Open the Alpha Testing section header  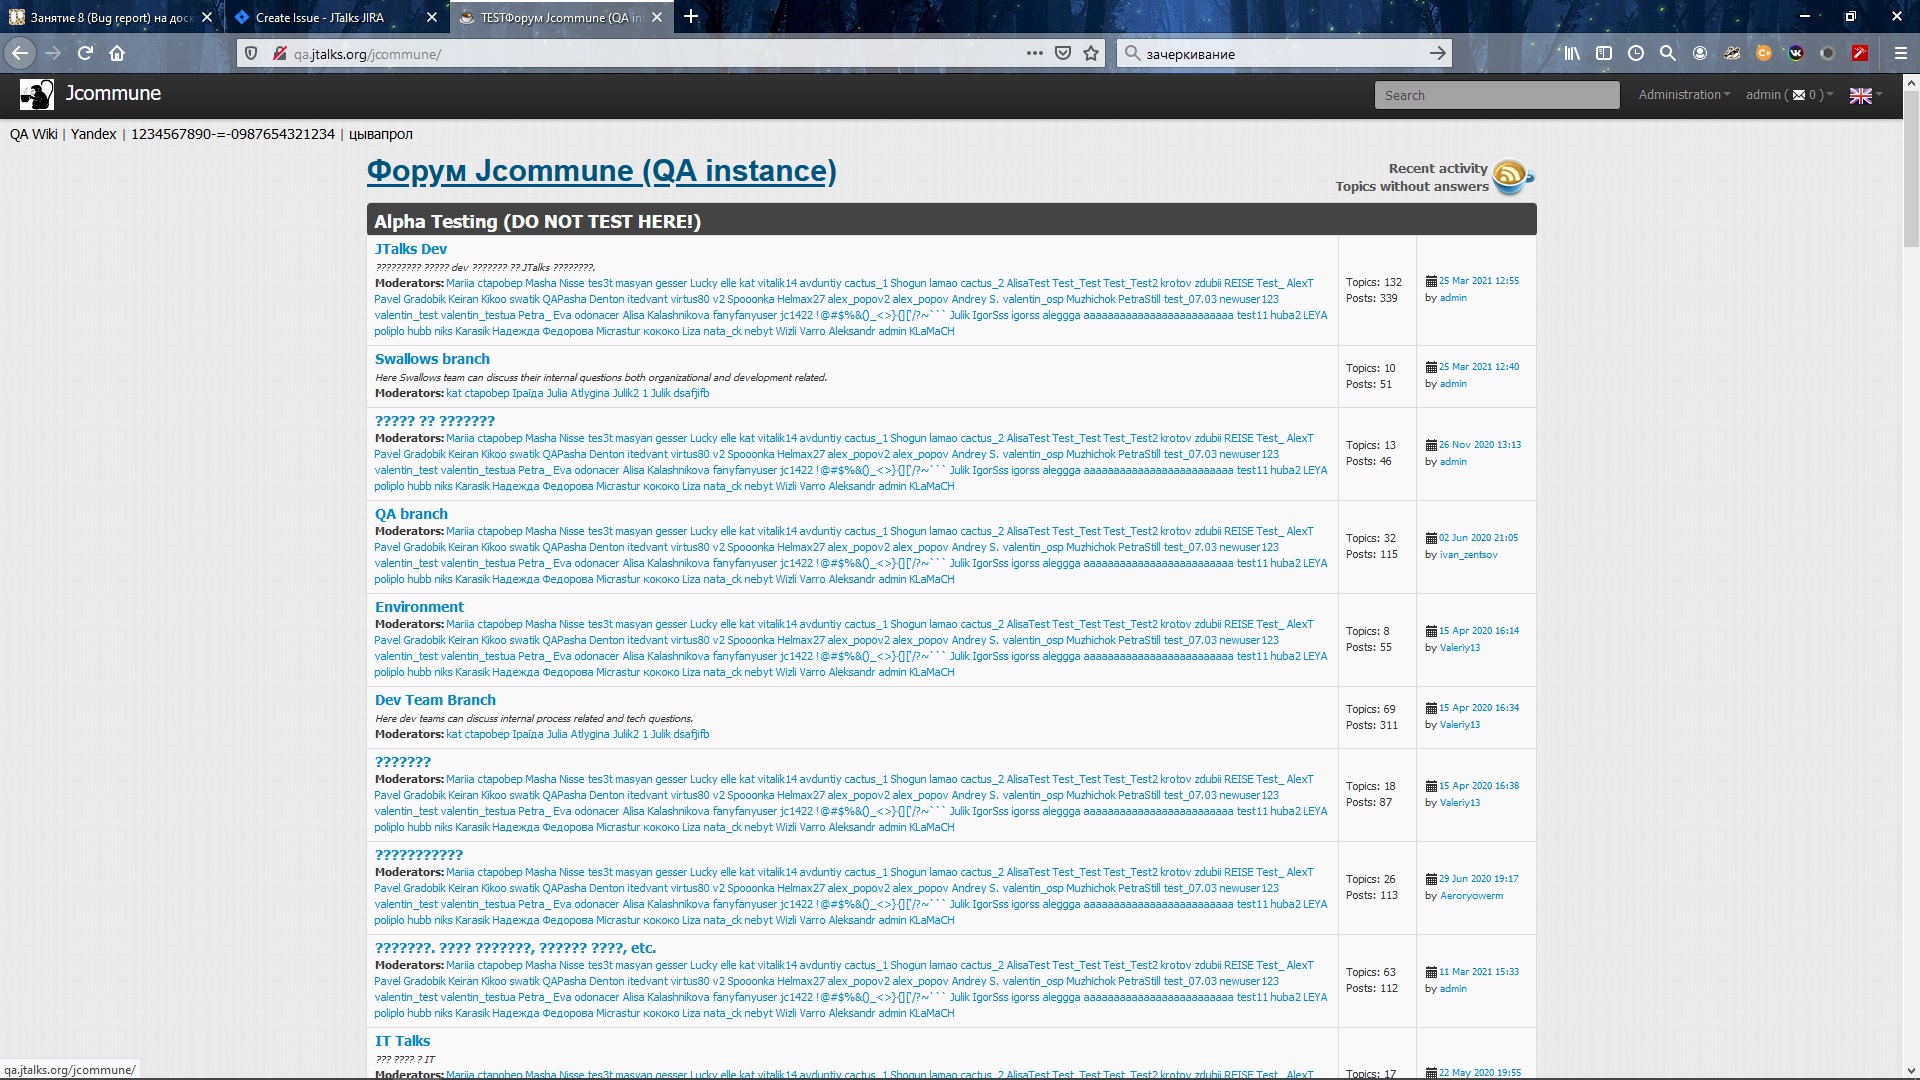(x=537, y=221)
